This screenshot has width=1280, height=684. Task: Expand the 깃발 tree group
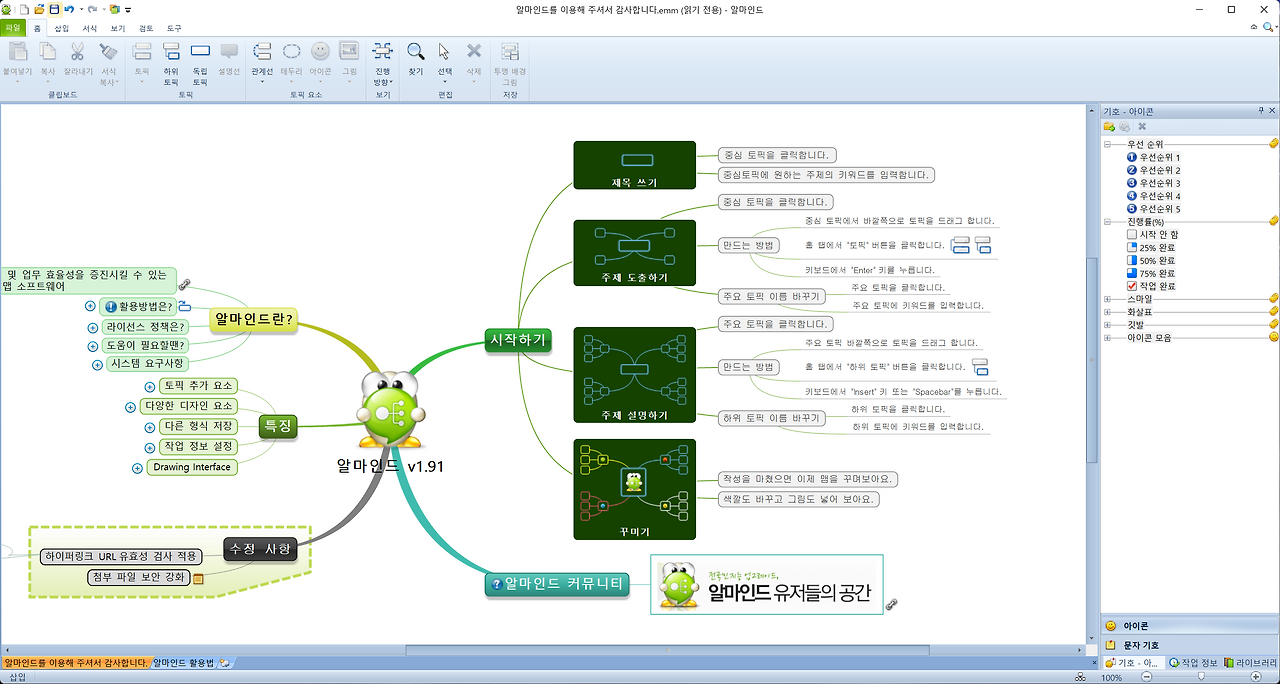pos(1108,325)
